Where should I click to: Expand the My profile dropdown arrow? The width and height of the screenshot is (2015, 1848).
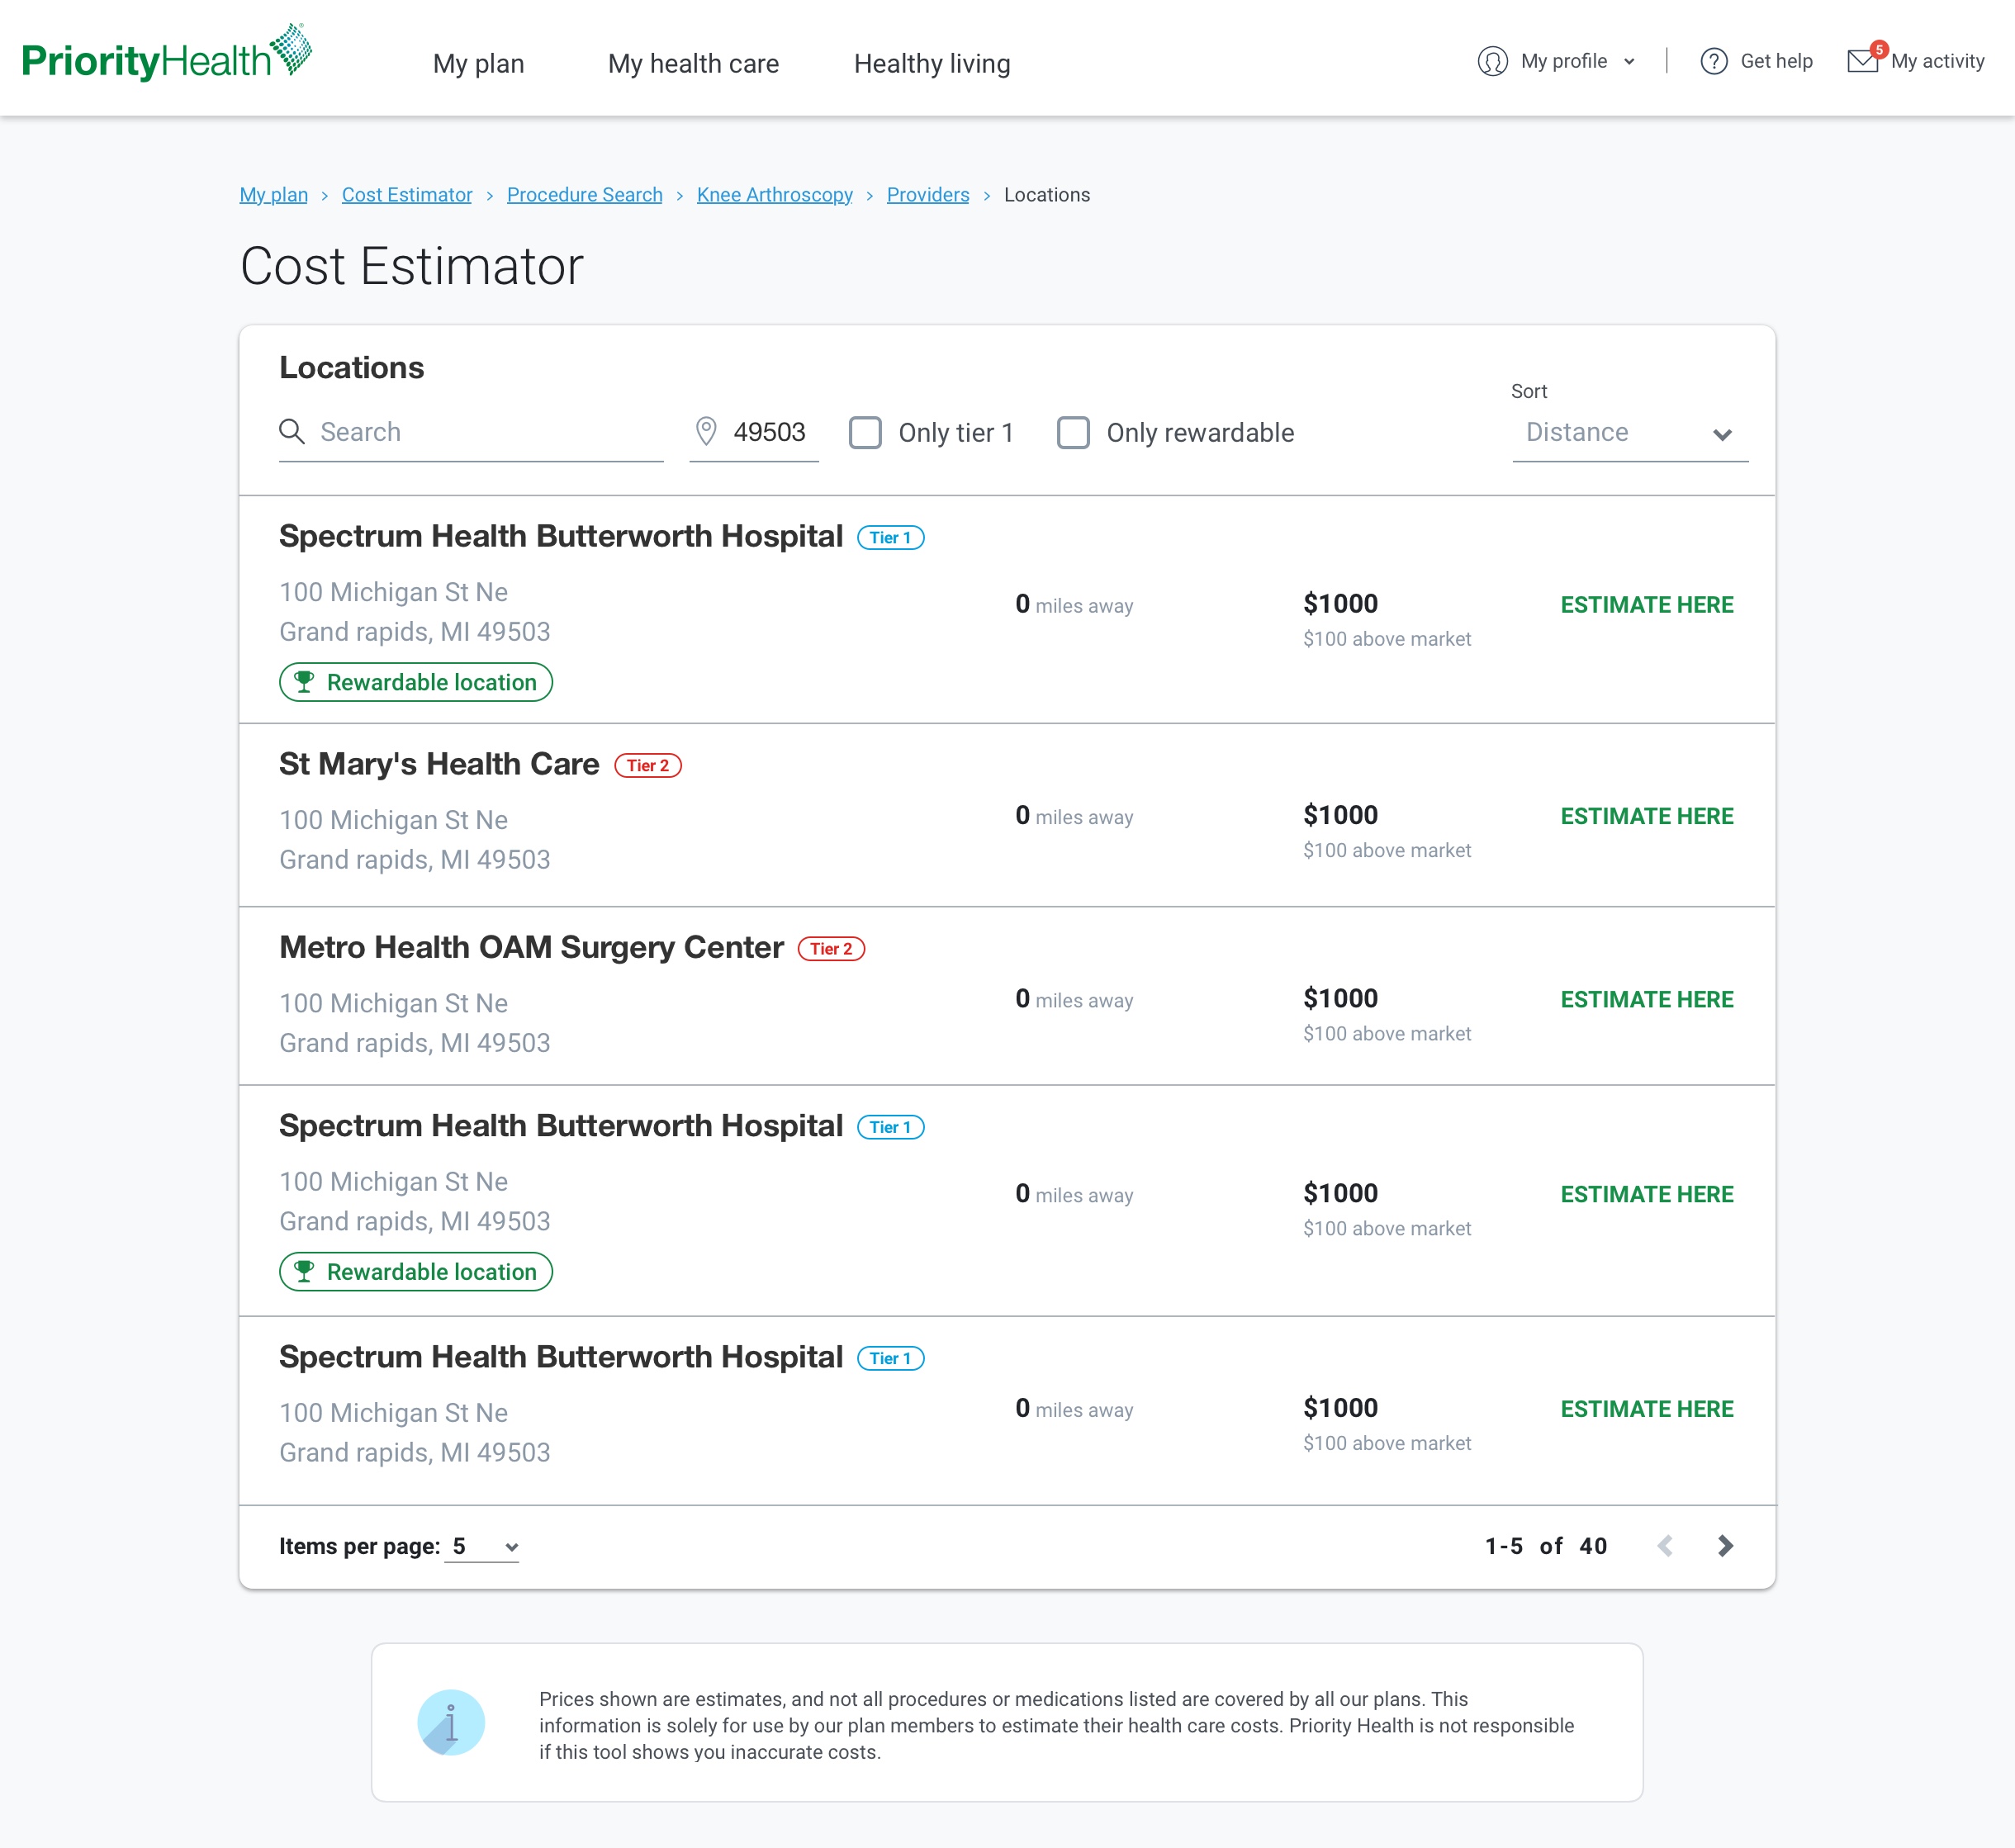coord(1629,62)
